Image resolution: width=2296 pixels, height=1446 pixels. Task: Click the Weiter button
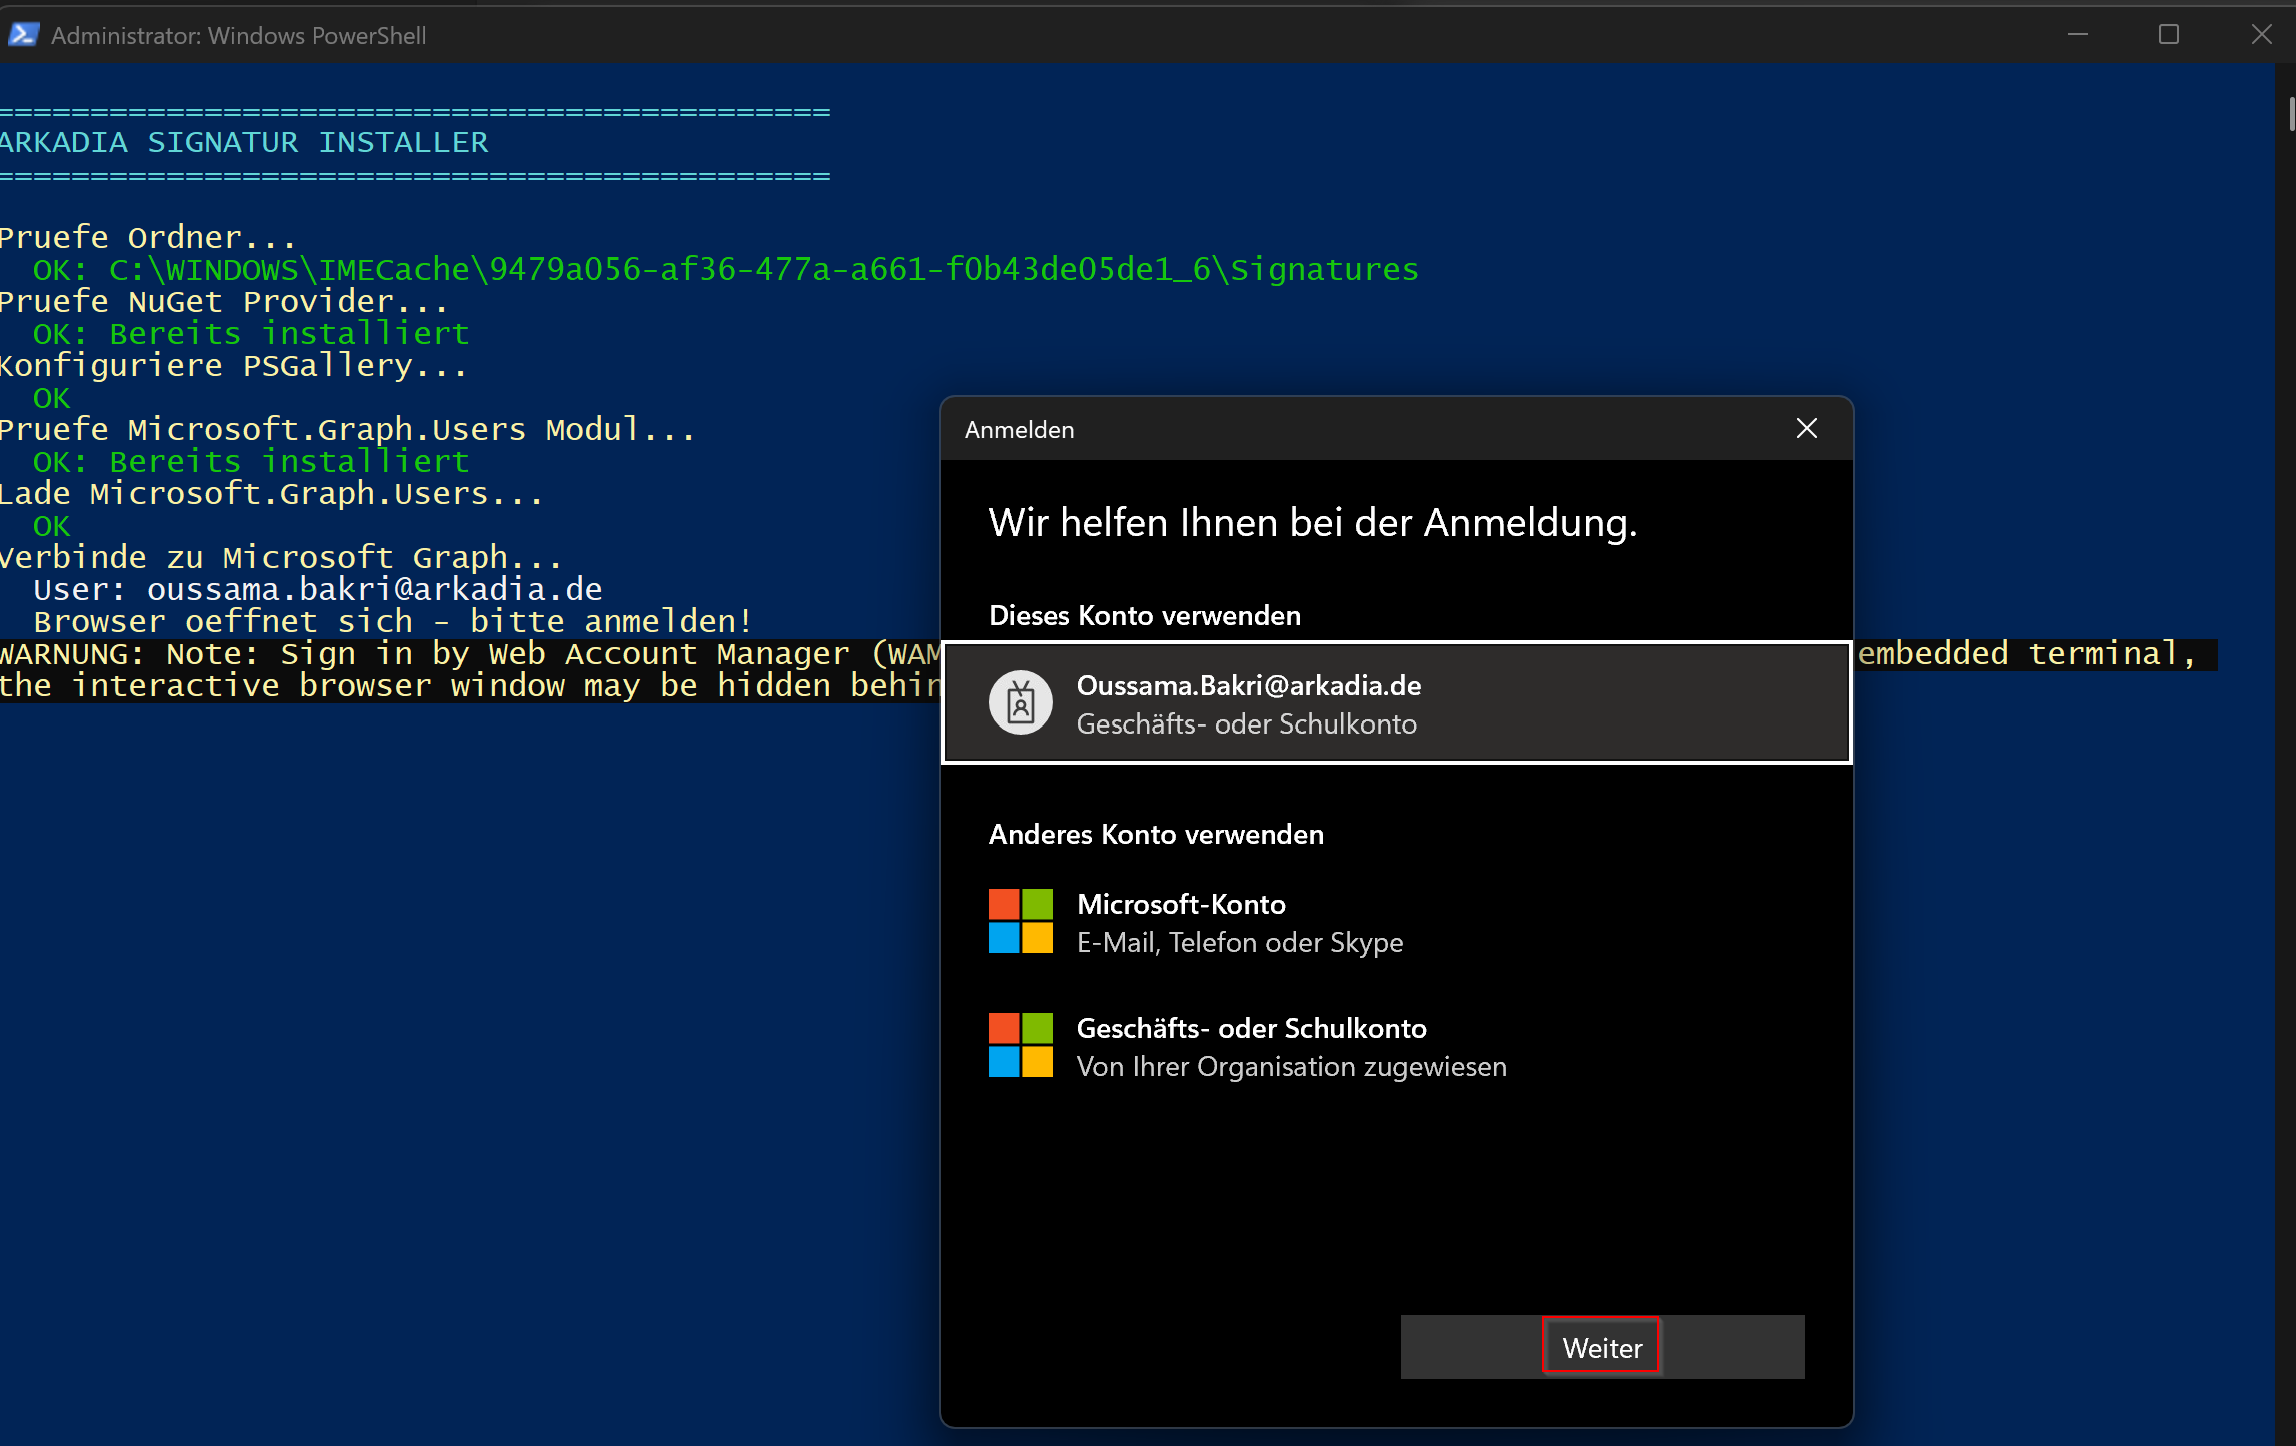(x=1602, y=1347)
